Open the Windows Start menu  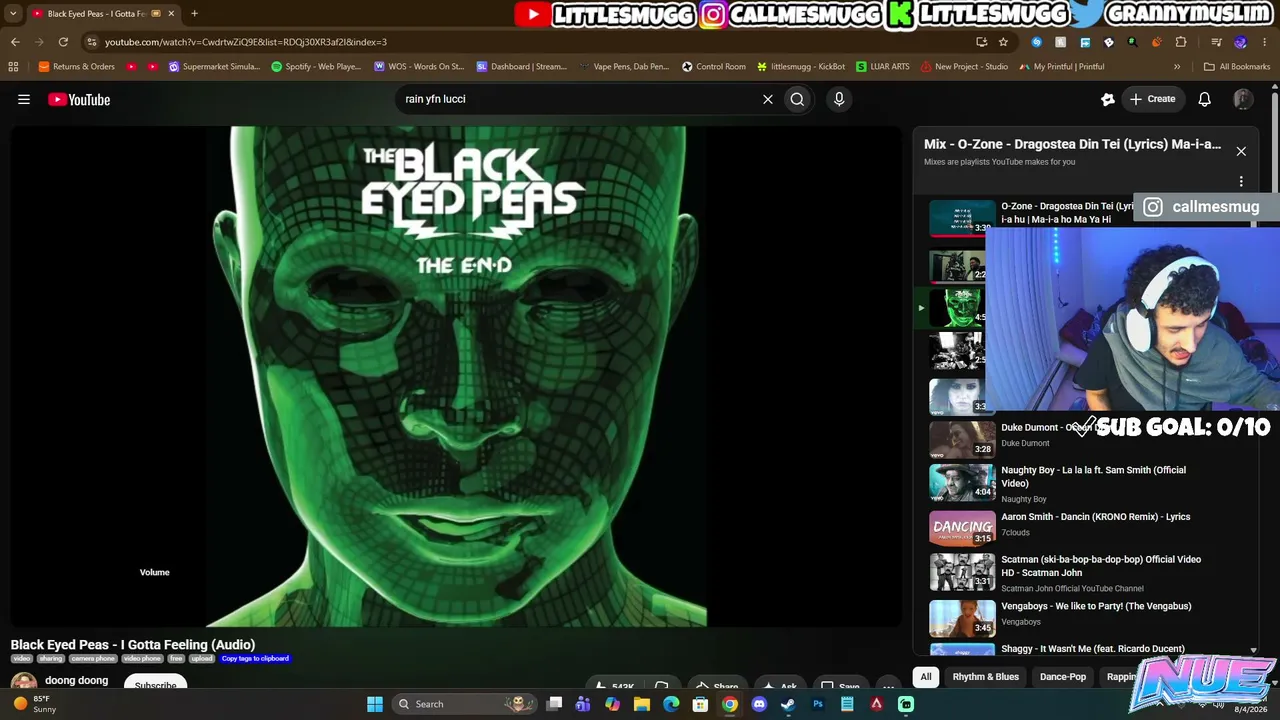click(375, 704)
